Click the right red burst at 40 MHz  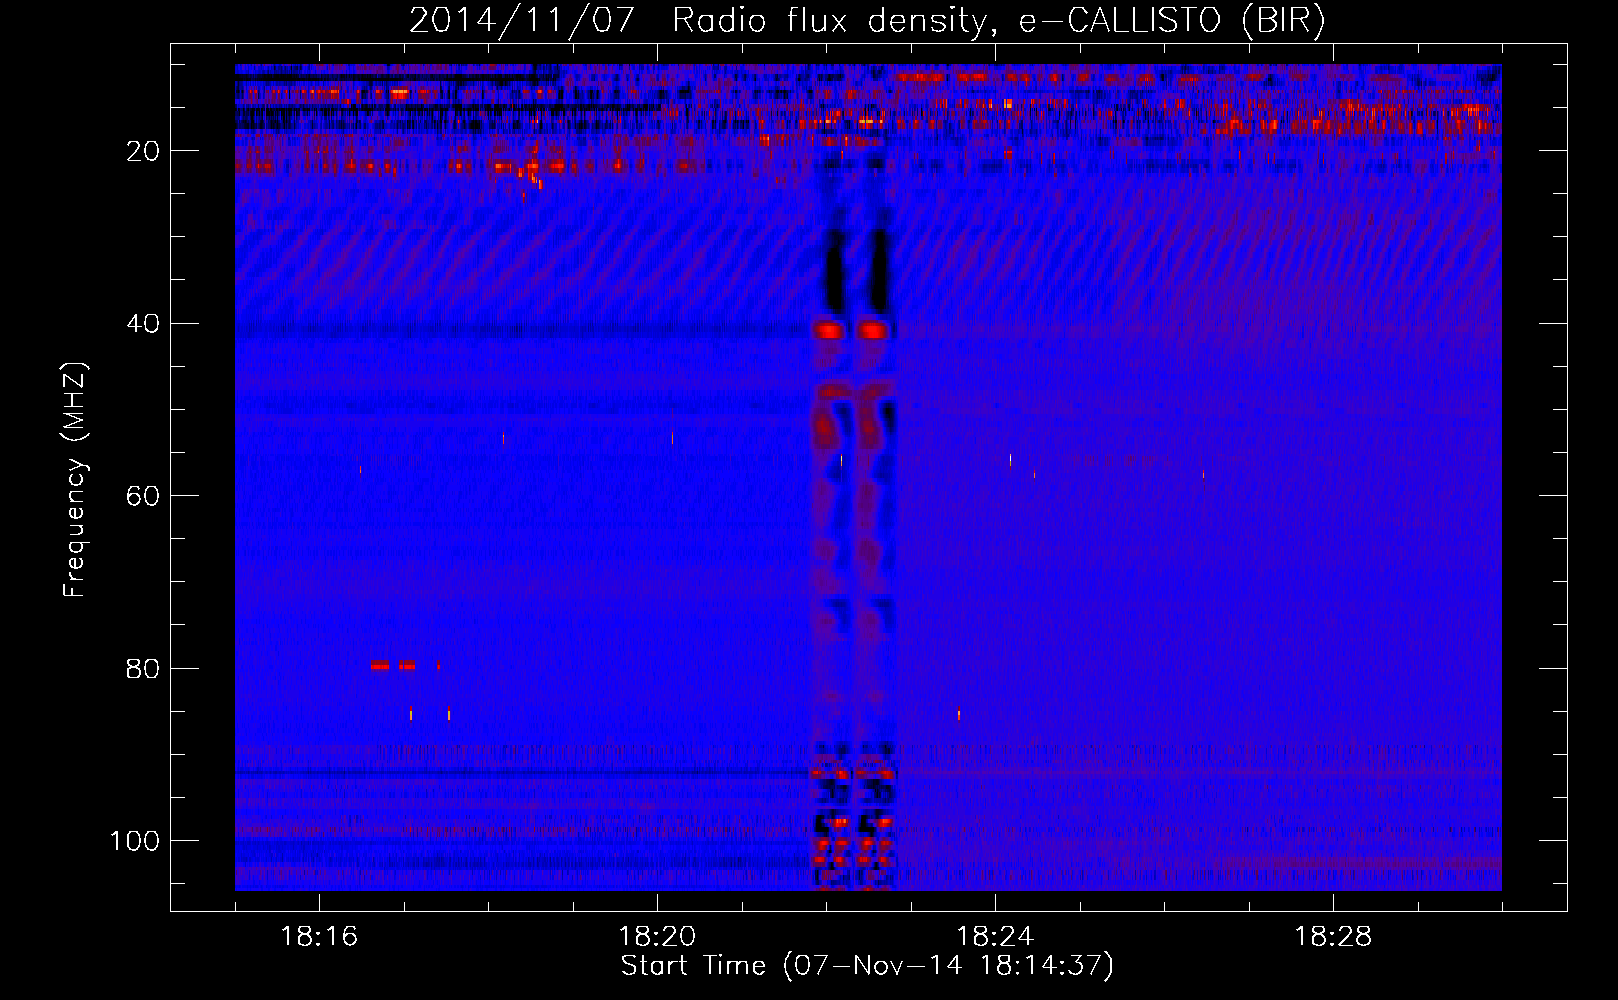coord(873,330)
